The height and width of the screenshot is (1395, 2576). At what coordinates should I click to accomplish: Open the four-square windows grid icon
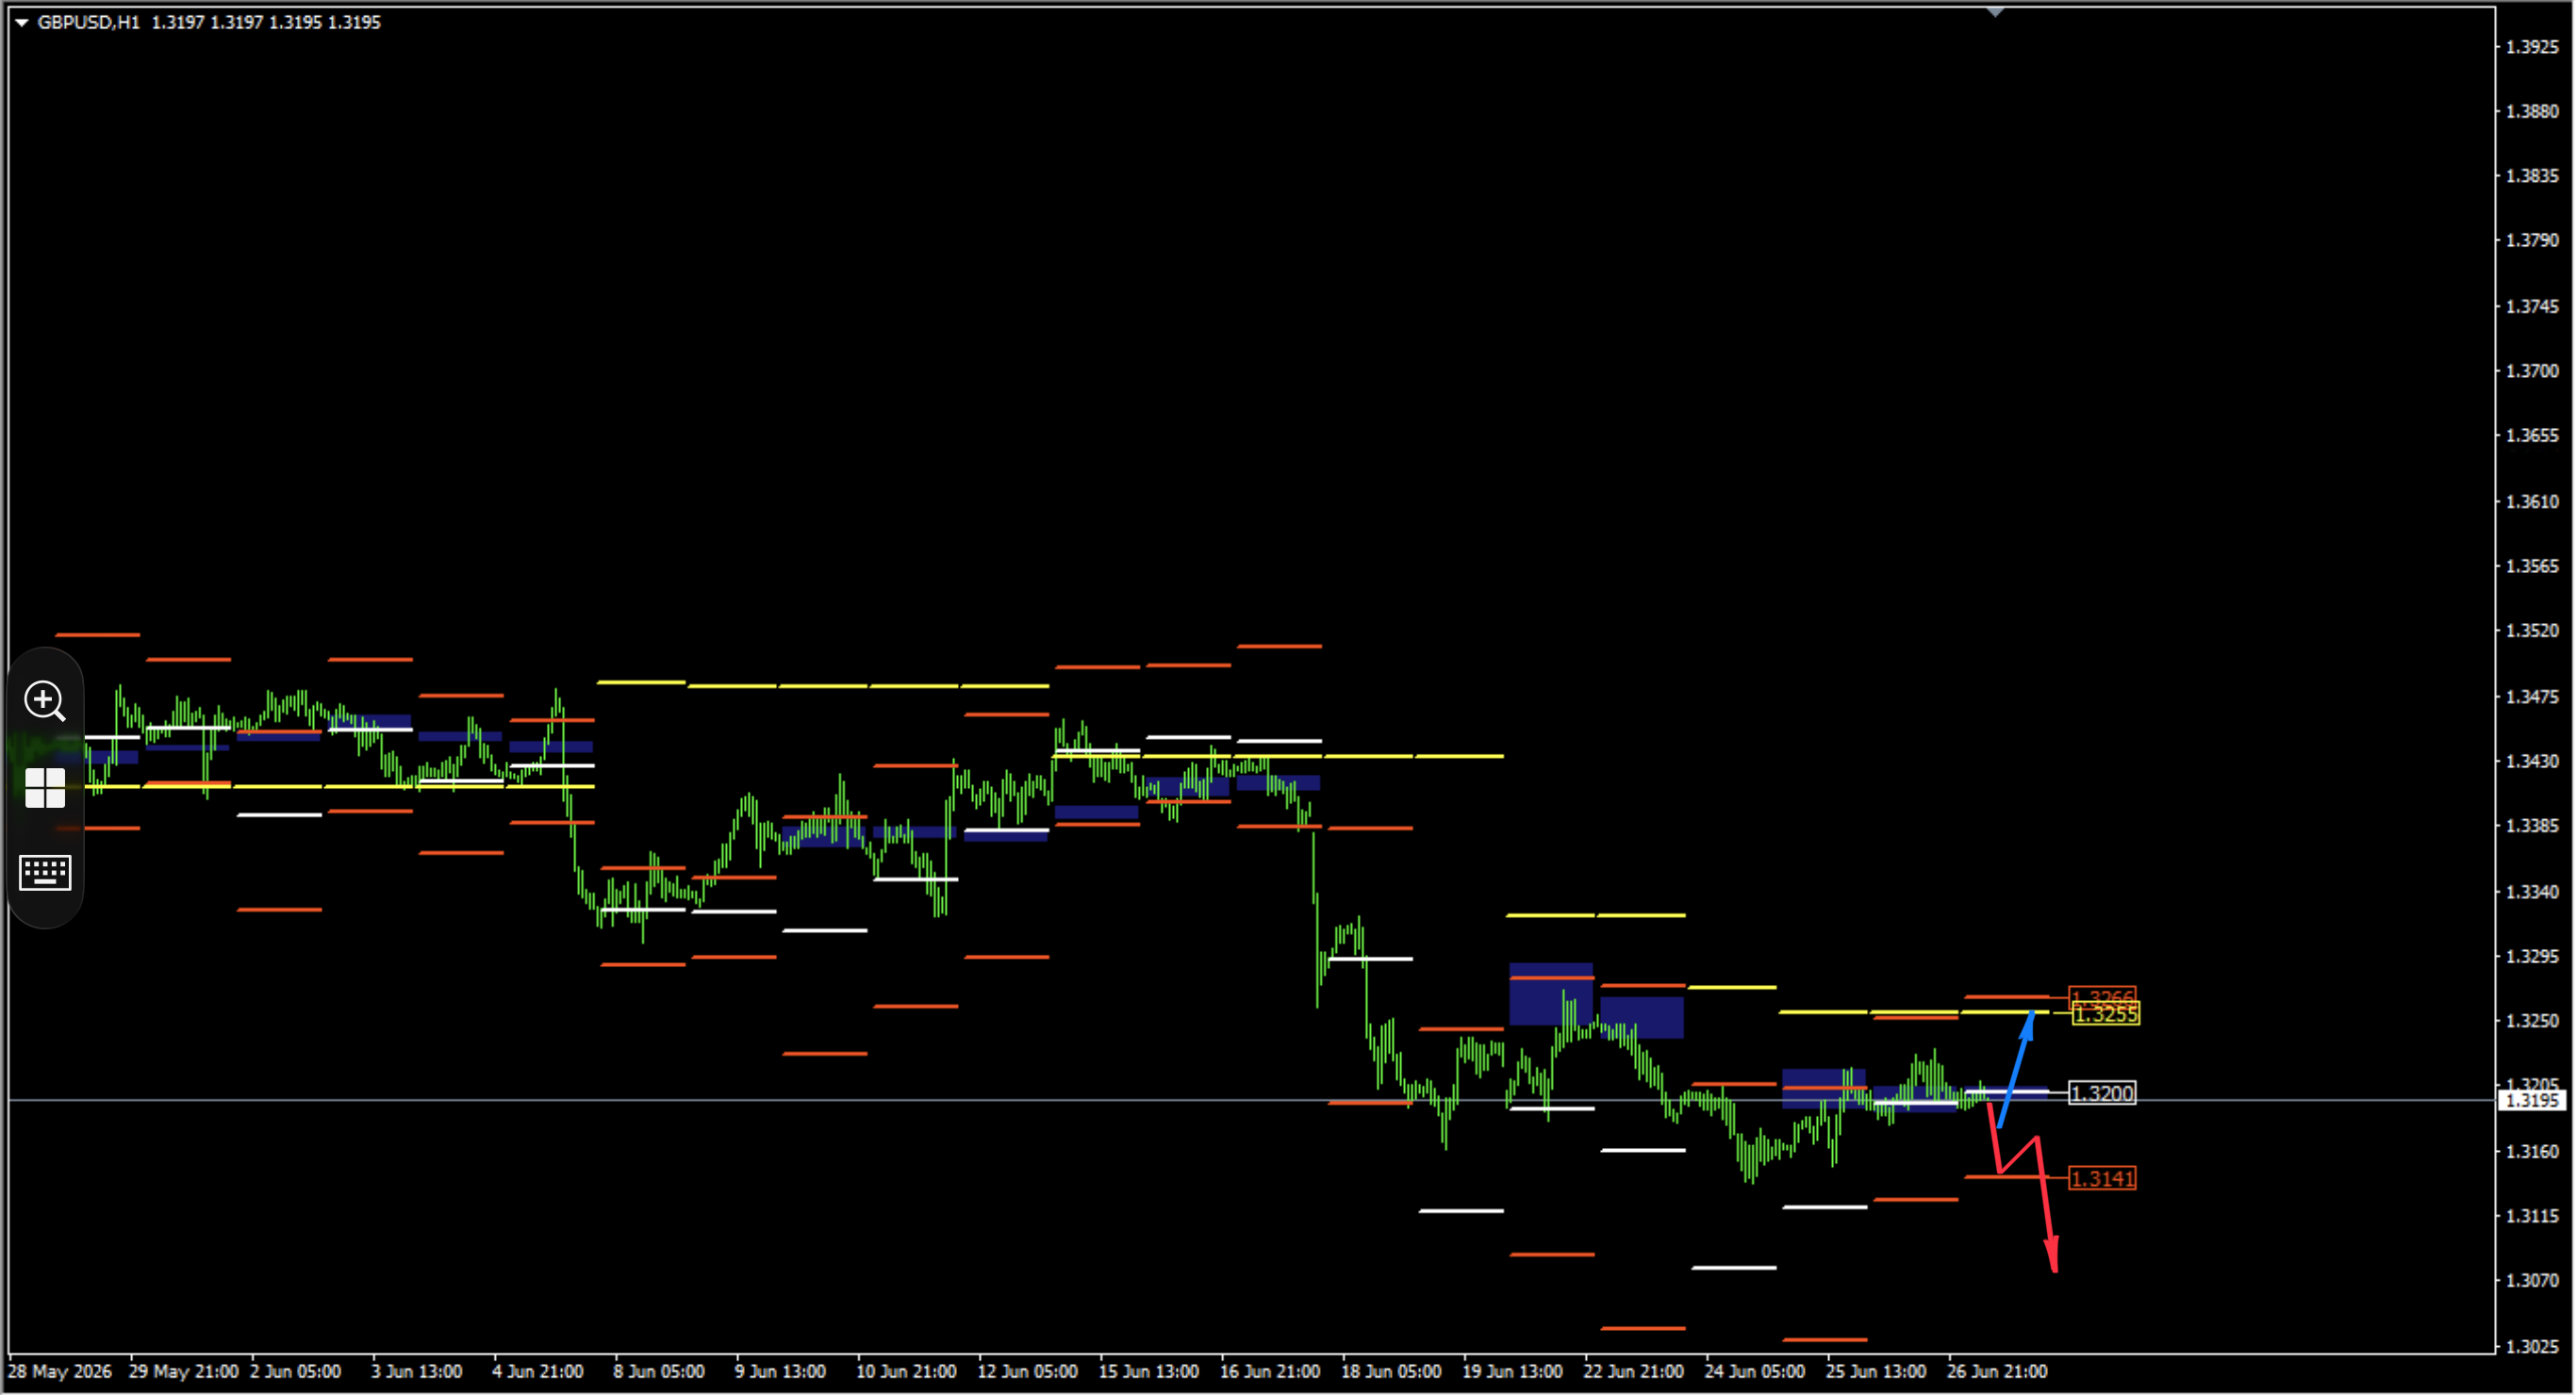pyautogui.click(x=45, y=788)
